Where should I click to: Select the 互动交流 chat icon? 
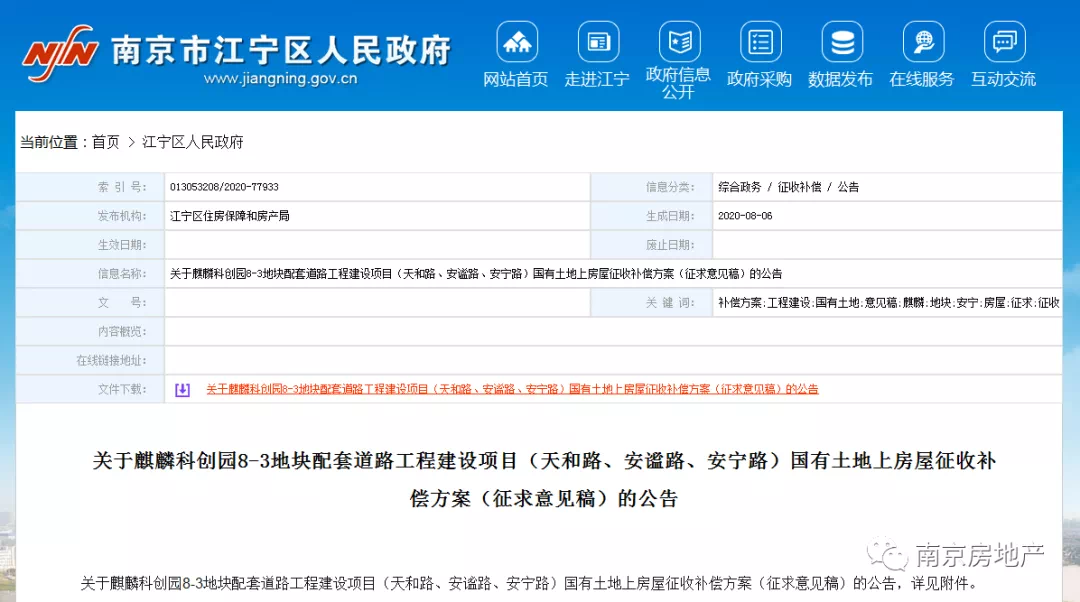[x=1004, y=43]
